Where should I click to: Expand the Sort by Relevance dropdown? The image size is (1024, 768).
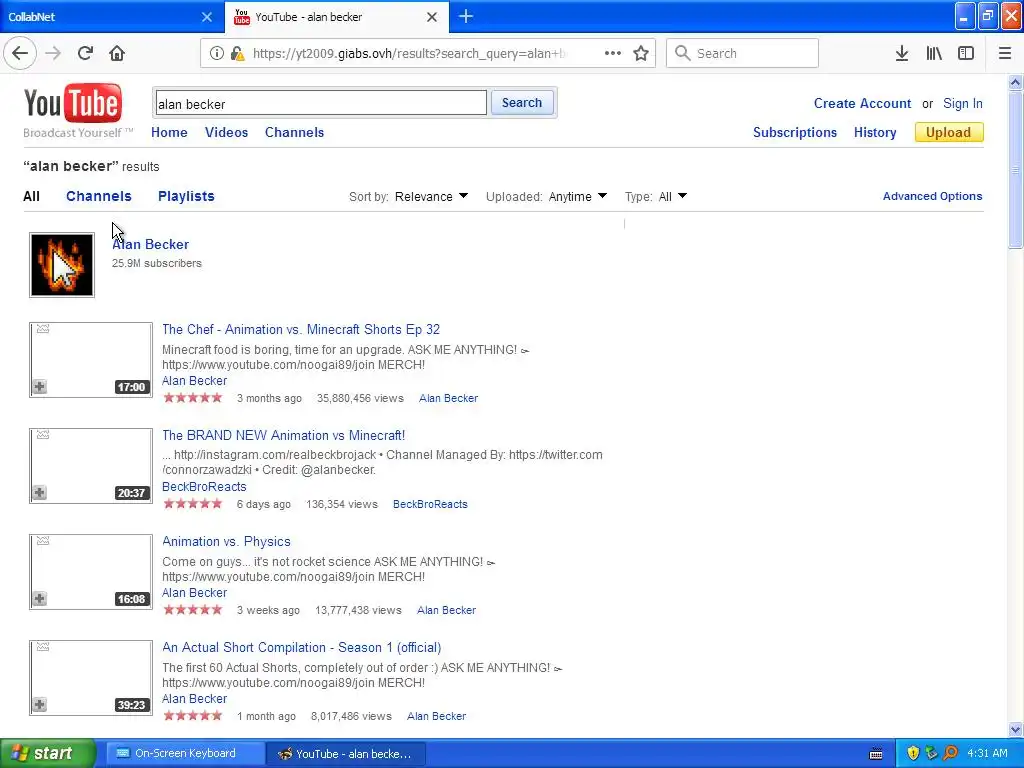point(431,197)
